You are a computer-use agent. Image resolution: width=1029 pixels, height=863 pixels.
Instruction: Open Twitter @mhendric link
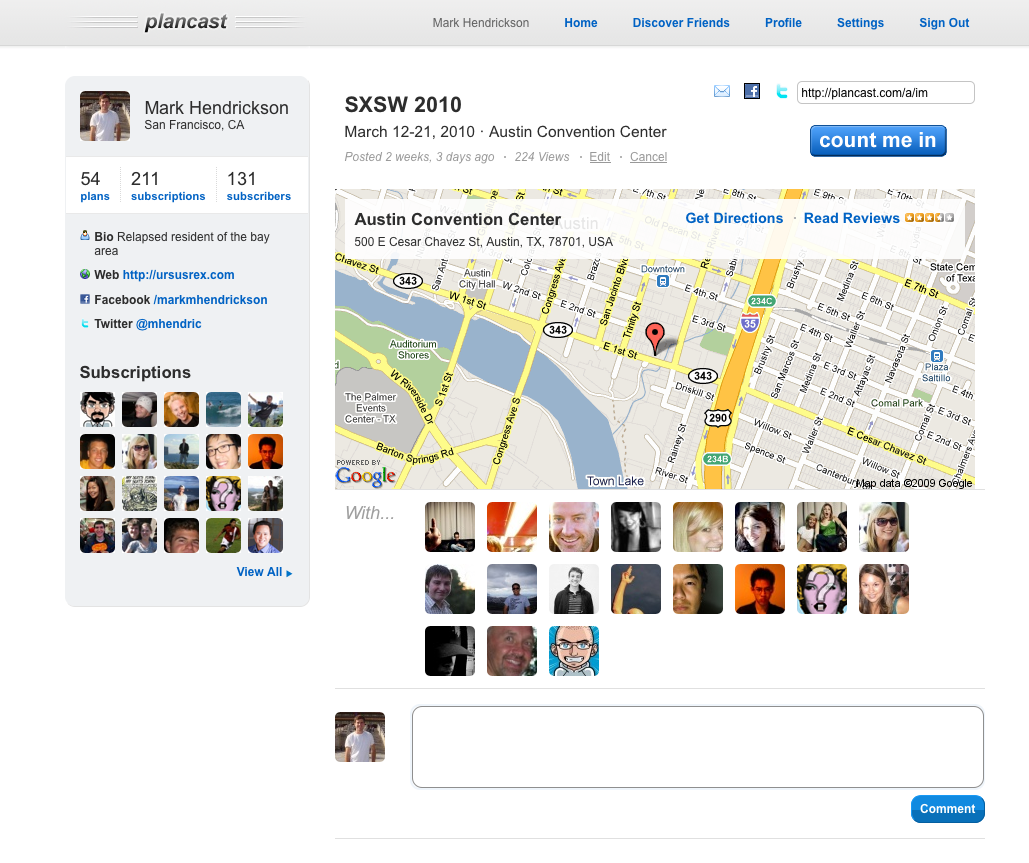click(168, 324)
